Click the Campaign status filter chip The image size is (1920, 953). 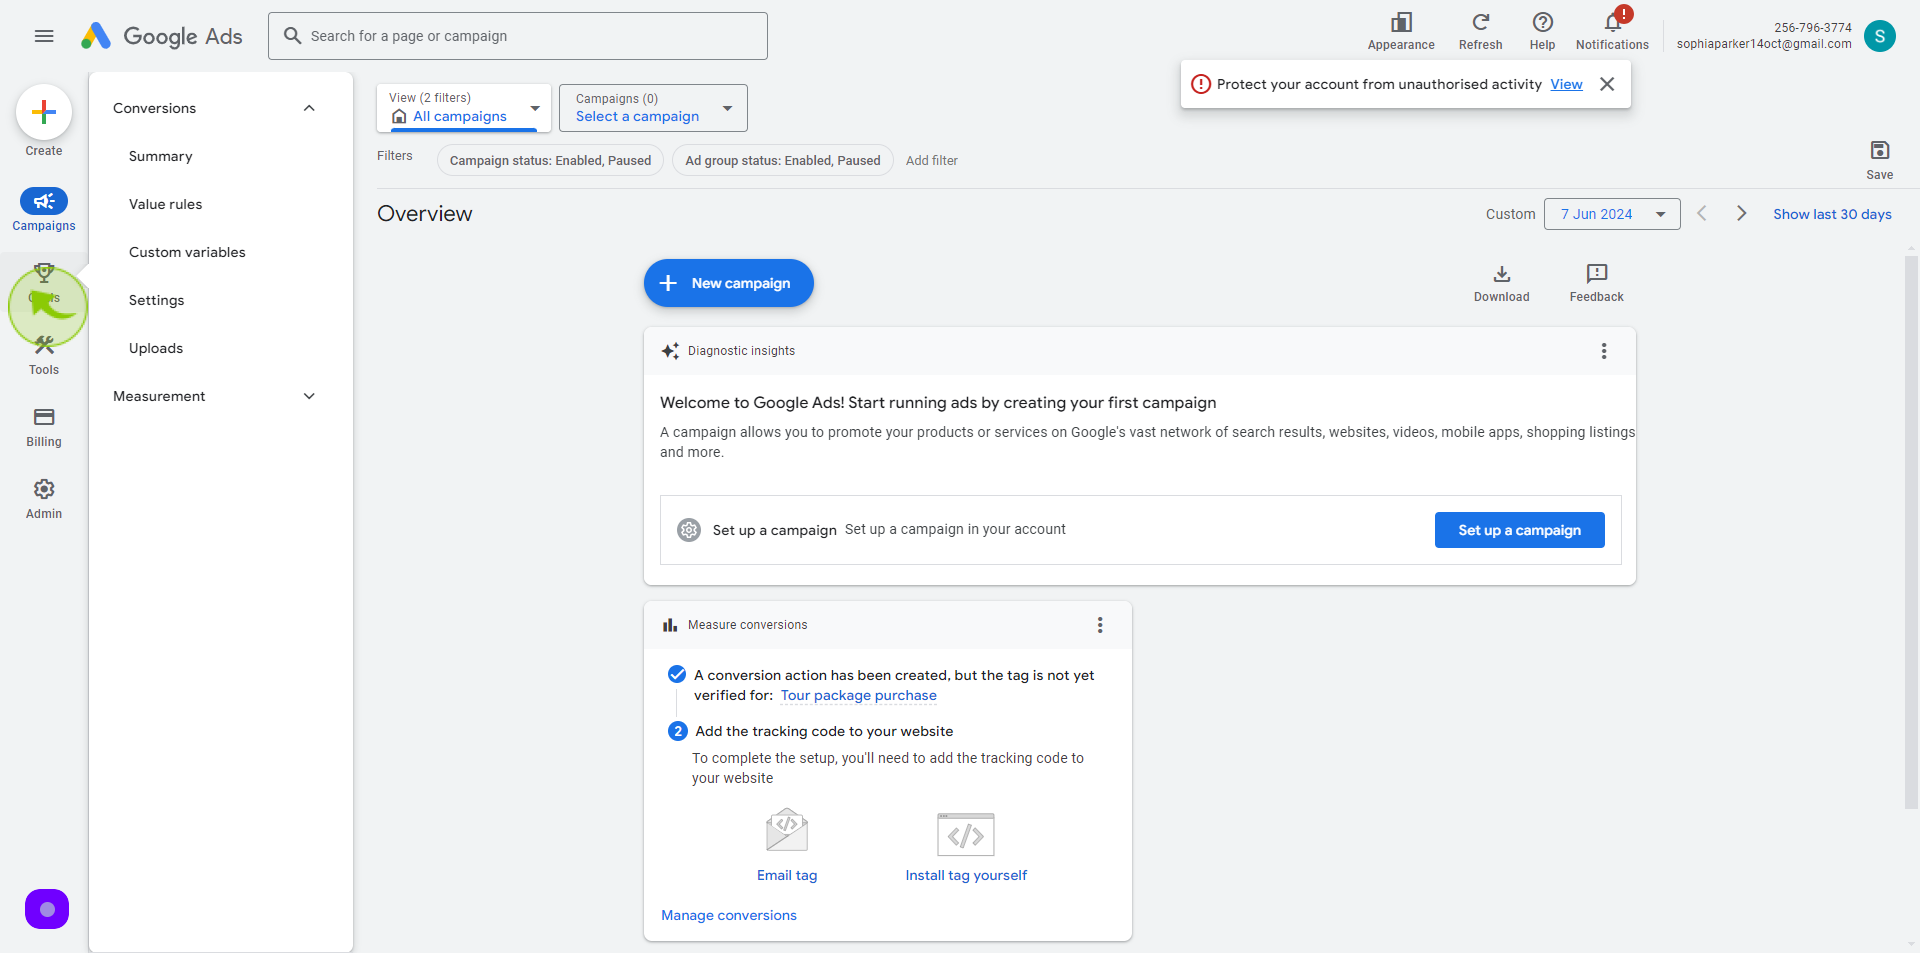click(x=550, y=160)
